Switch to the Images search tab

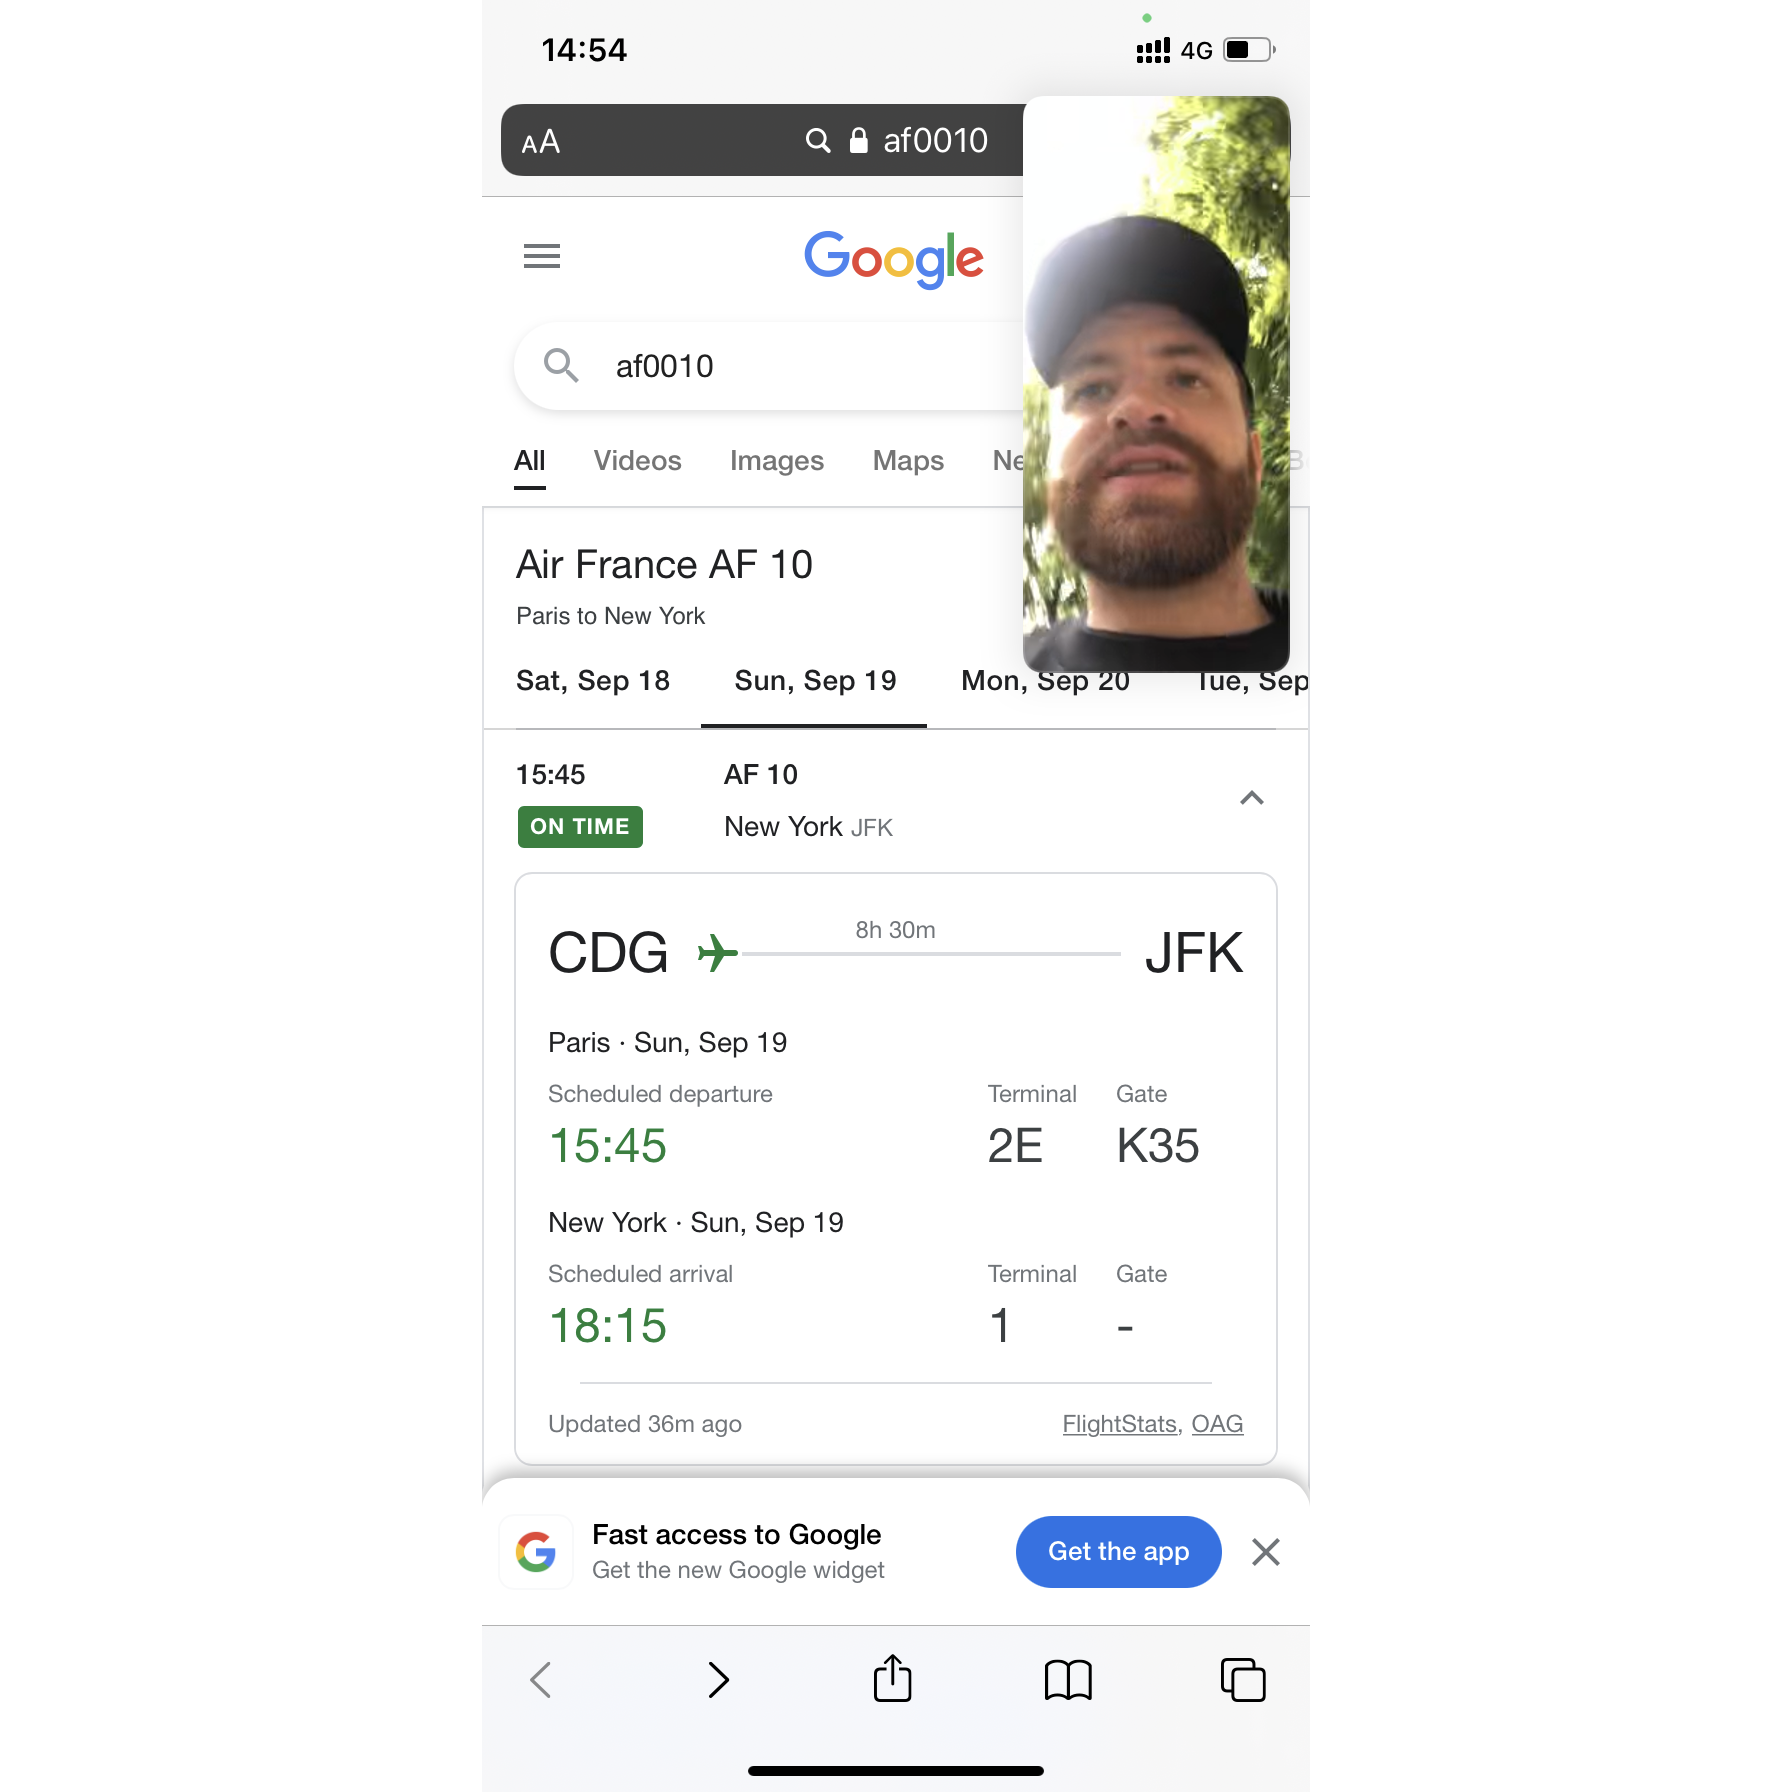[x=777, y=461]
